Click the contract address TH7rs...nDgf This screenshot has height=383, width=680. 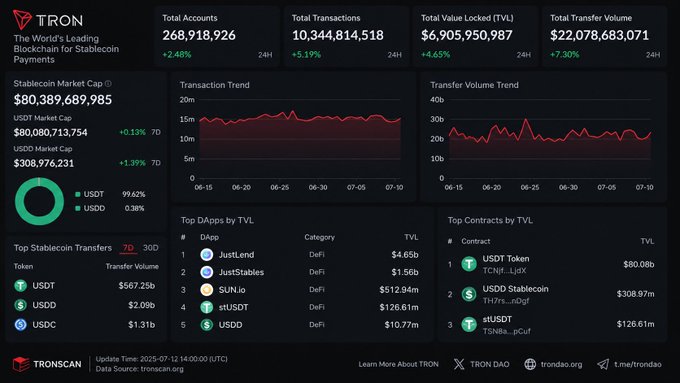[506, 301]
